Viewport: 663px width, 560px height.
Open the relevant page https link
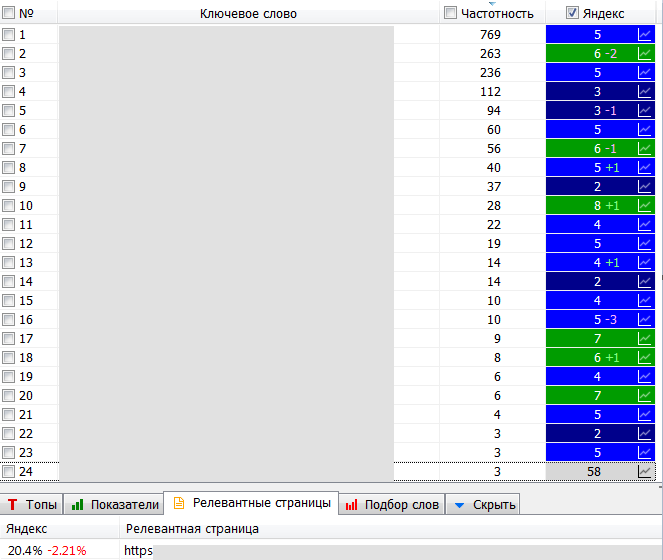coord(138,550)
